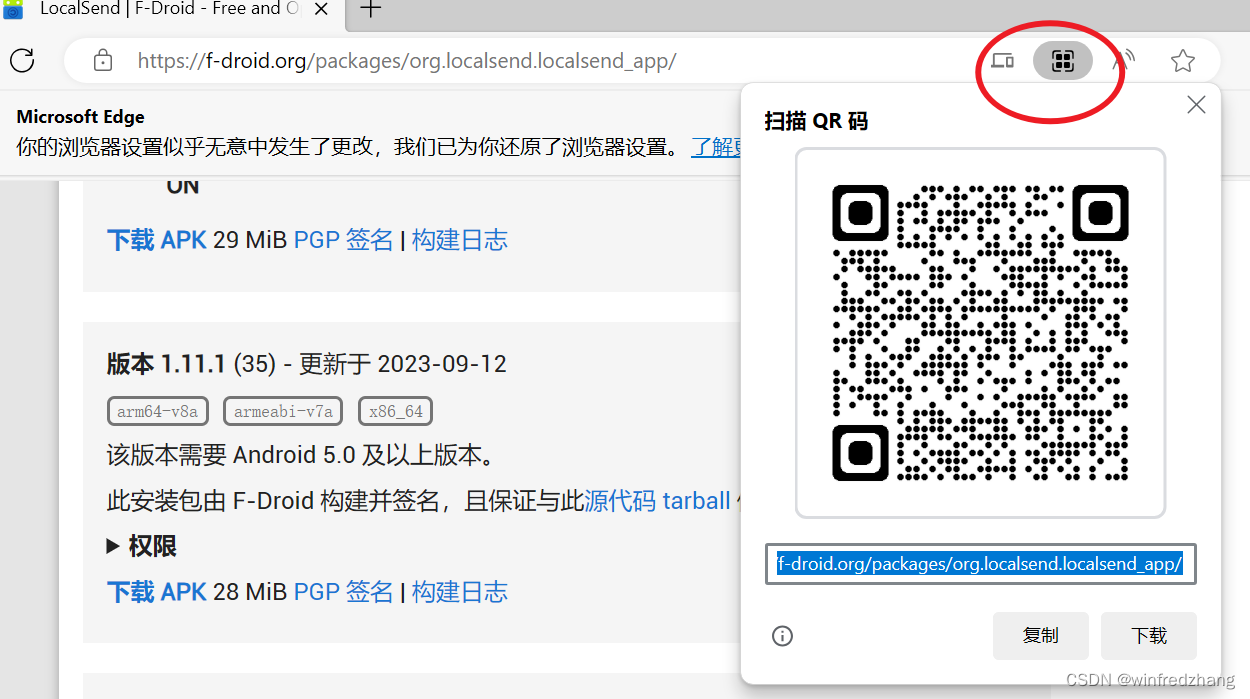Click the Microsoft Edge notification title
This screenshot has height=699, width=1250.
click(x=81, y=117)
